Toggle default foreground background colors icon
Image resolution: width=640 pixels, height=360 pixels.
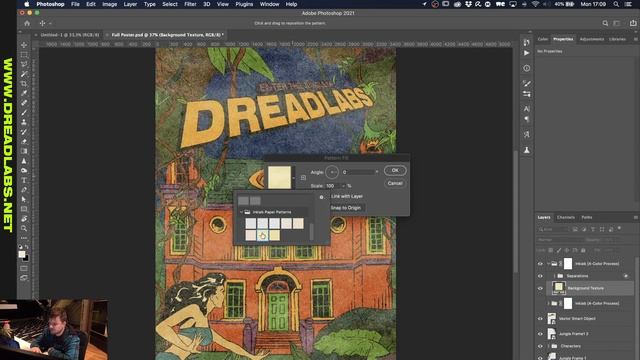(20, 247)
